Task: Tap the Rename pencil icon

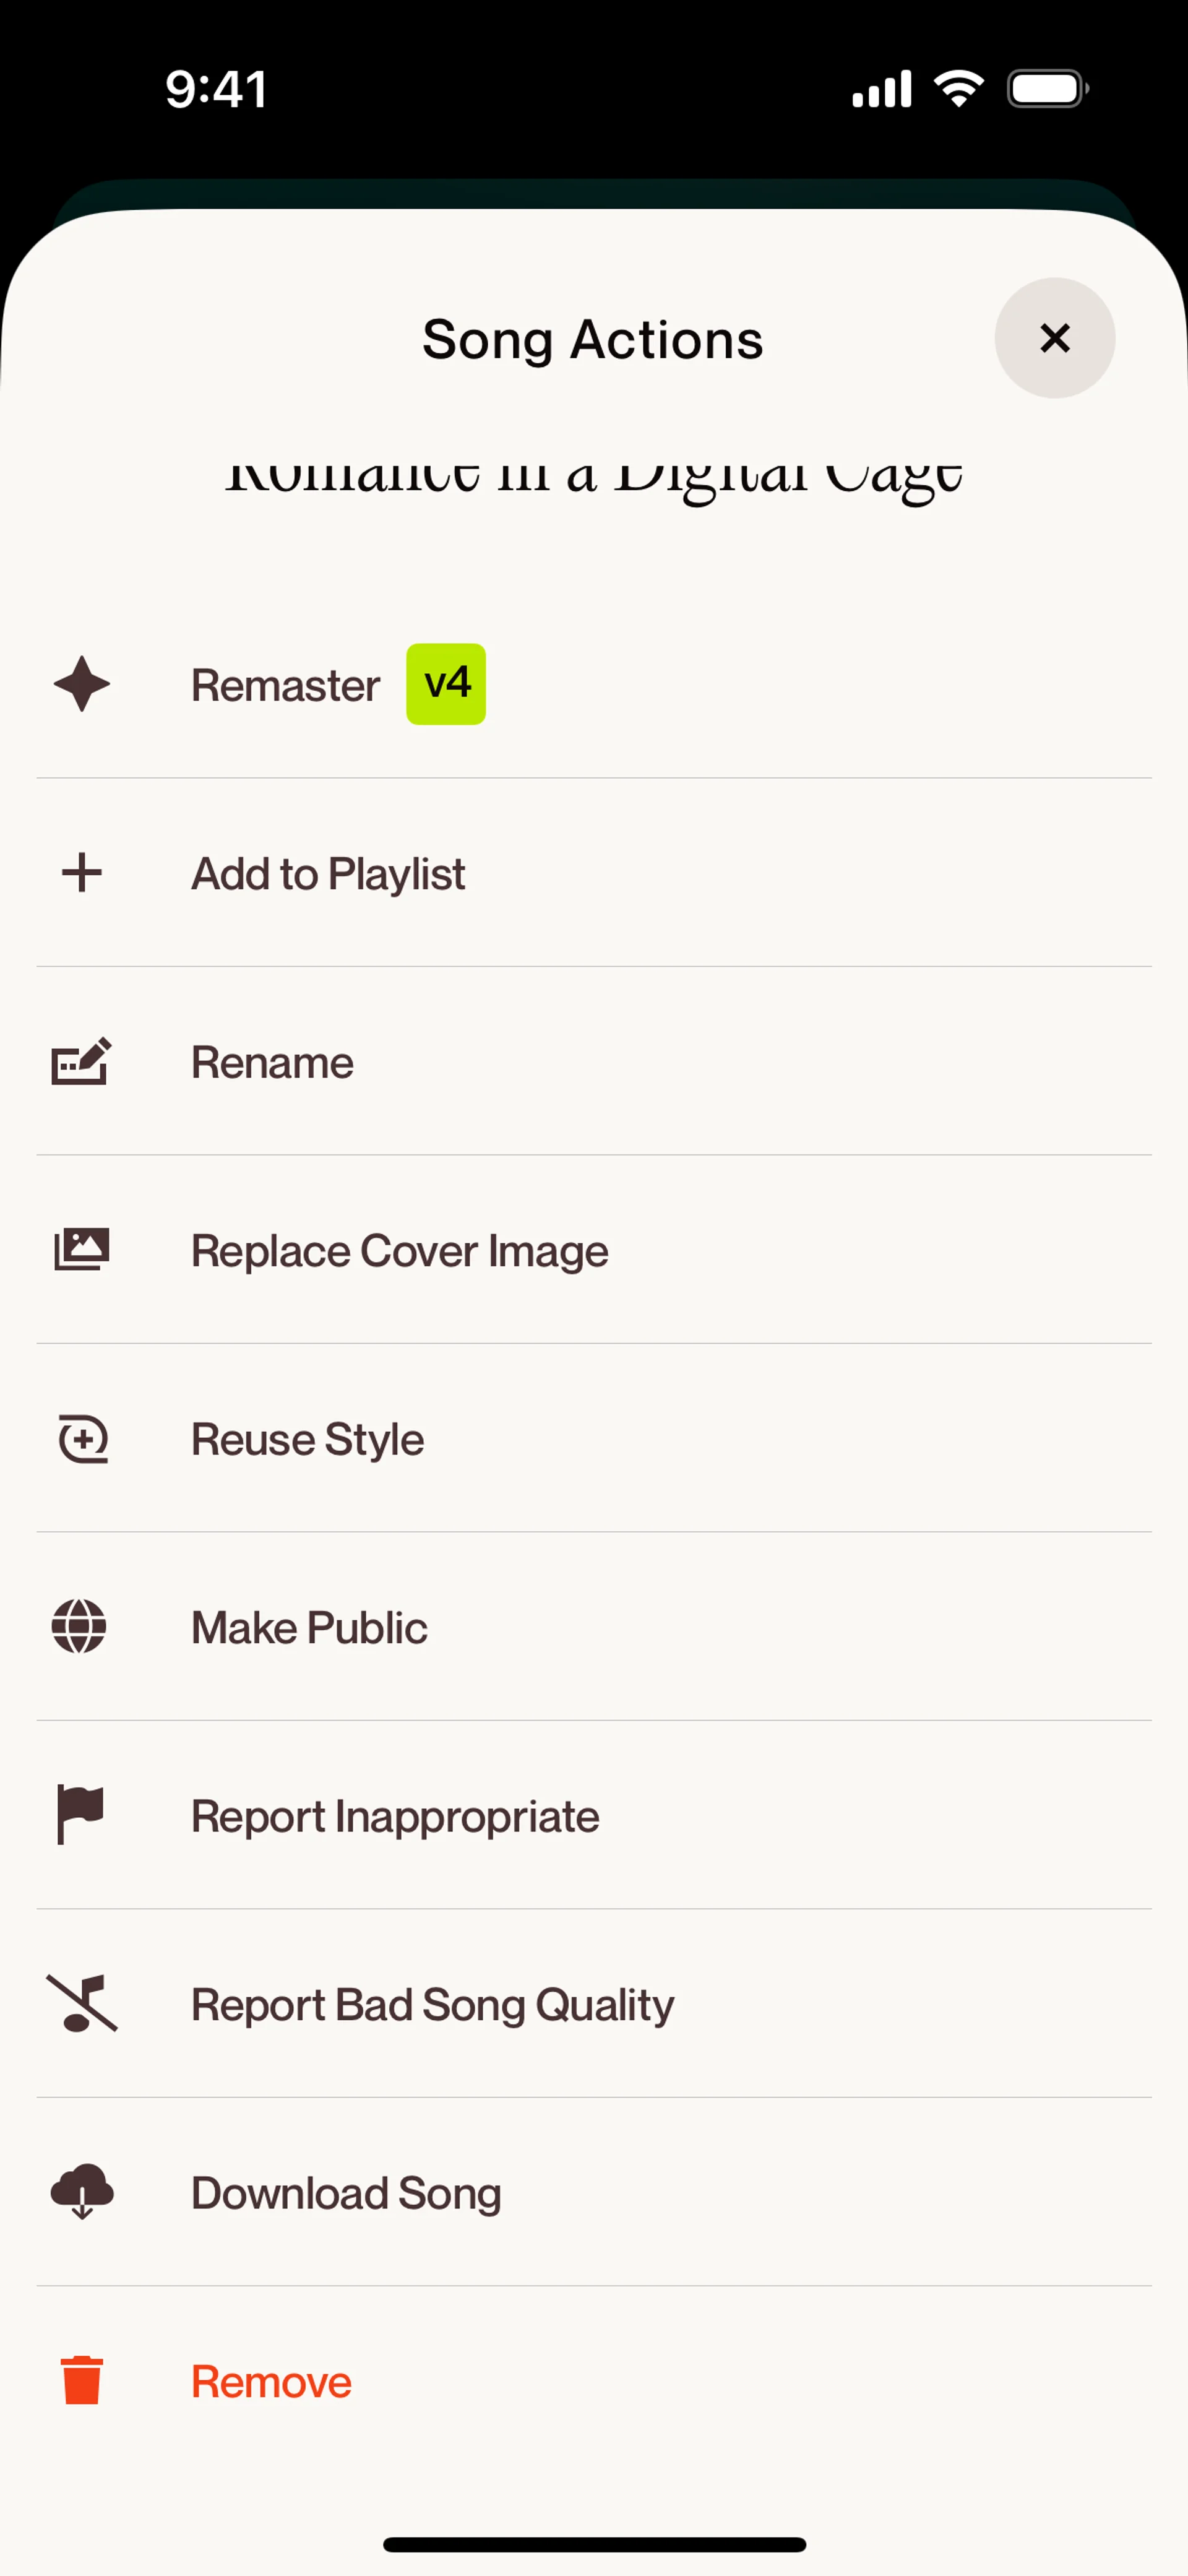Action: click(x=81, y=1062)
